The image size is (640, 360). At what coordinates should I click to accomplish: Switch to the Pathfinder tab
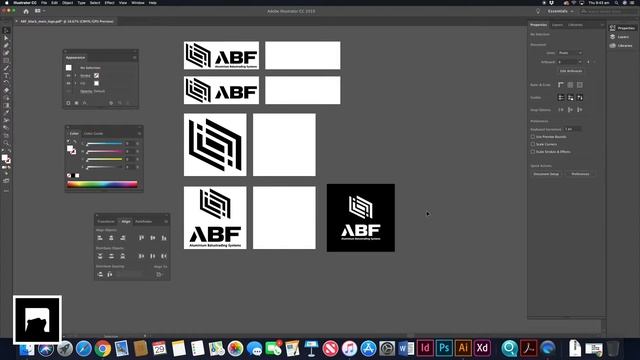[x=144, y=222]
